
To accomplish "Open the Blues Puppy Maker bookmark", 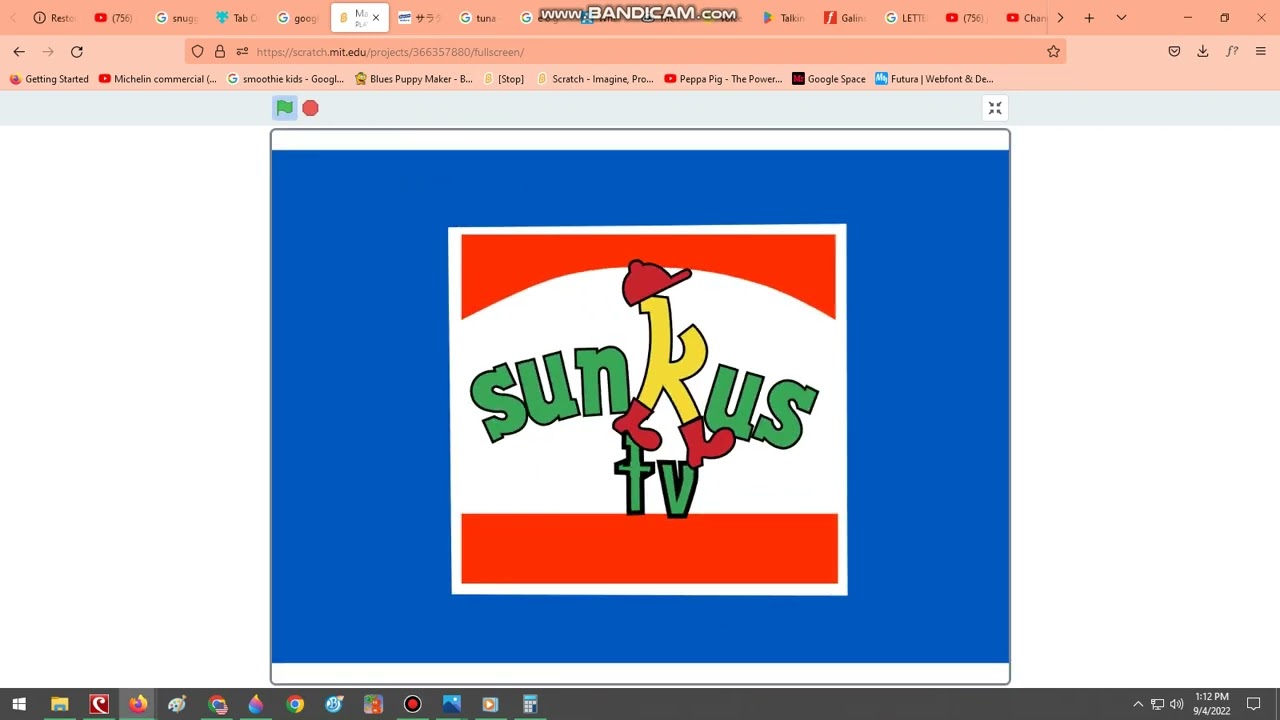I will (x=414, y=79).
